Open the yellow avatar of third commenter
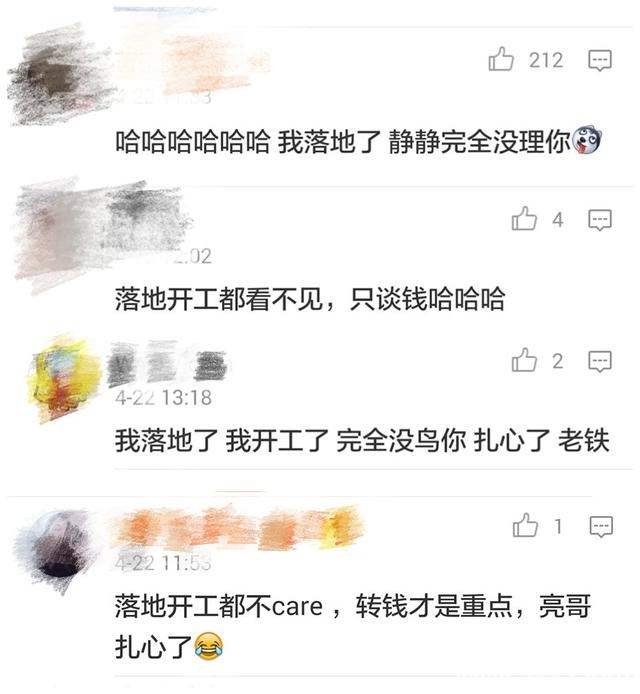 point(62,378)
